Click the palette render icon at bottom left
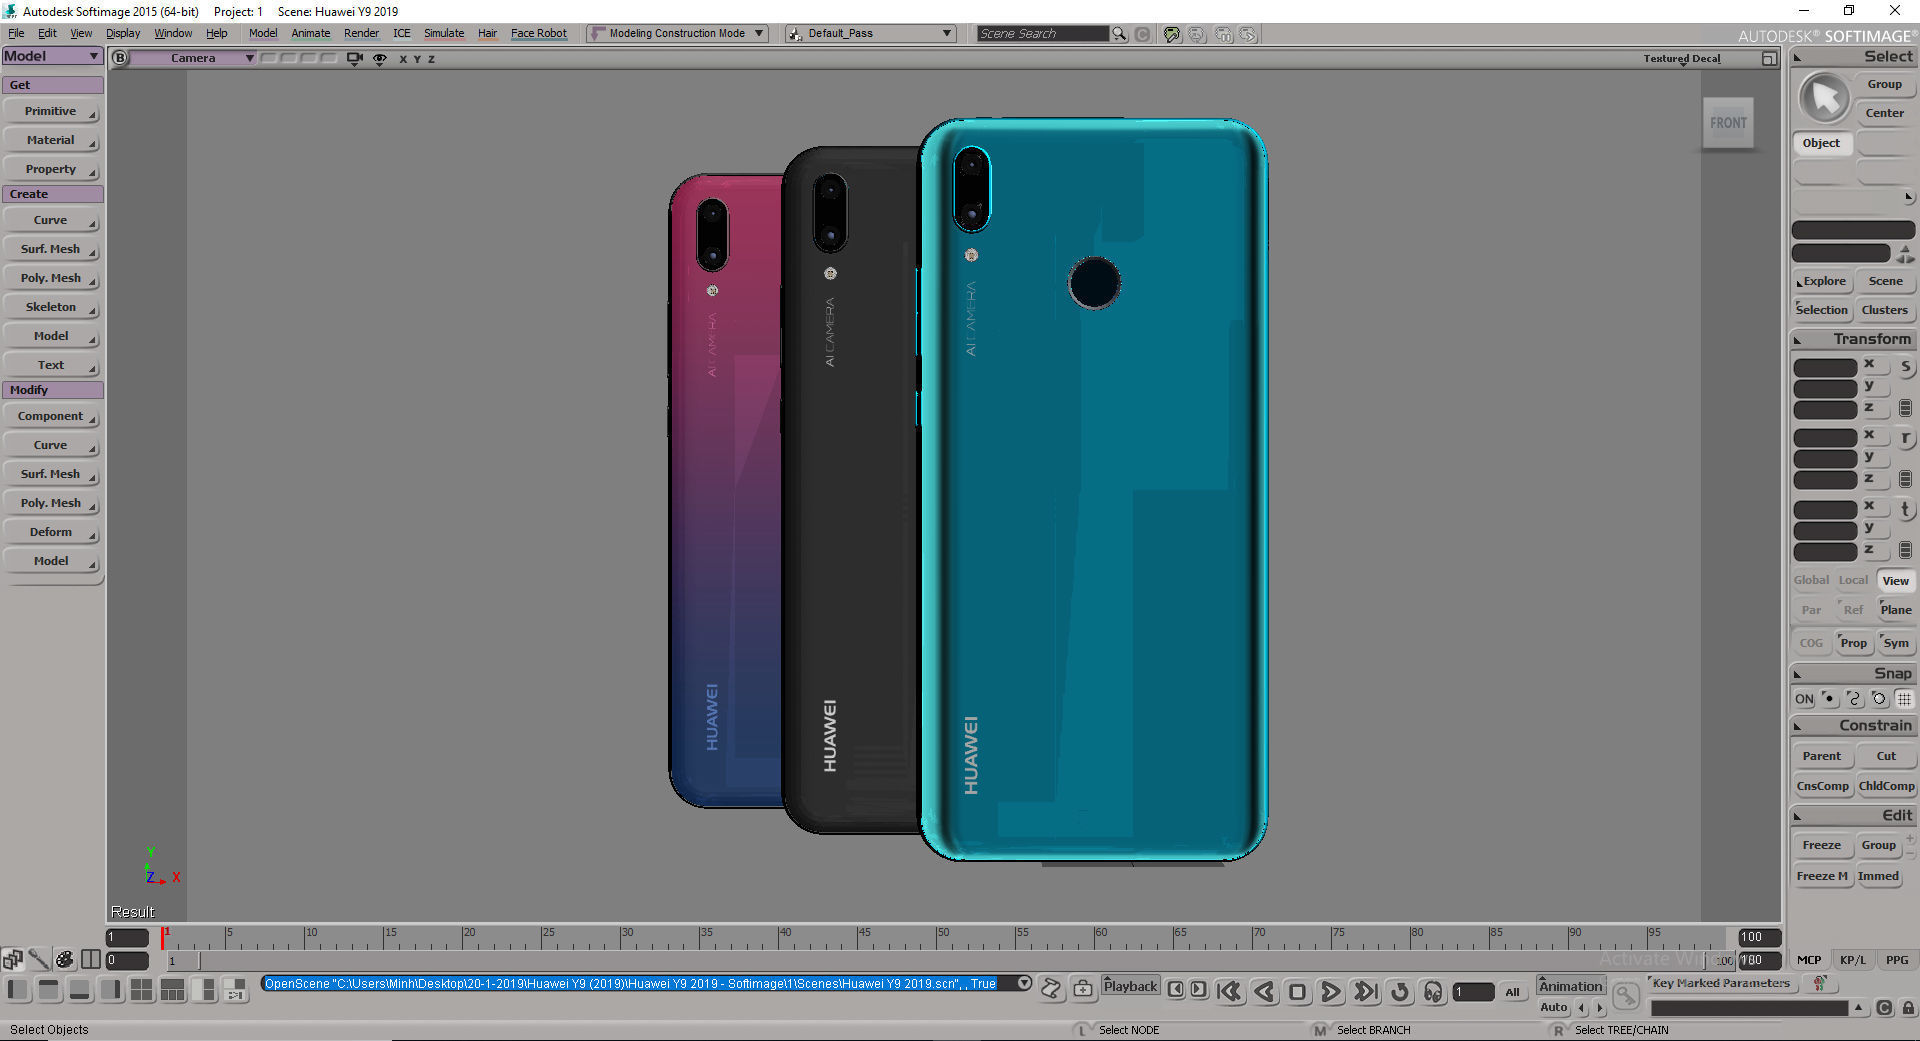This screenshot has width=1920, height=1041. coord(65,960)
